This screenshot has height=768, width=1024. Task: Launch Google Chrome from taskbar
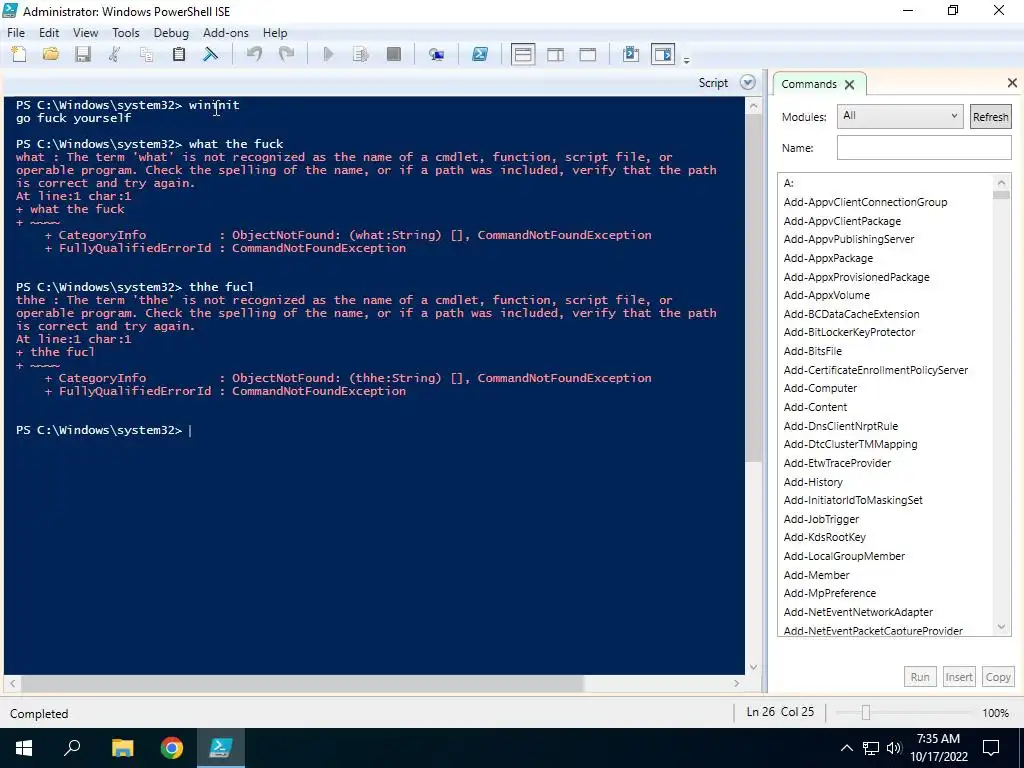pos(172,748)
